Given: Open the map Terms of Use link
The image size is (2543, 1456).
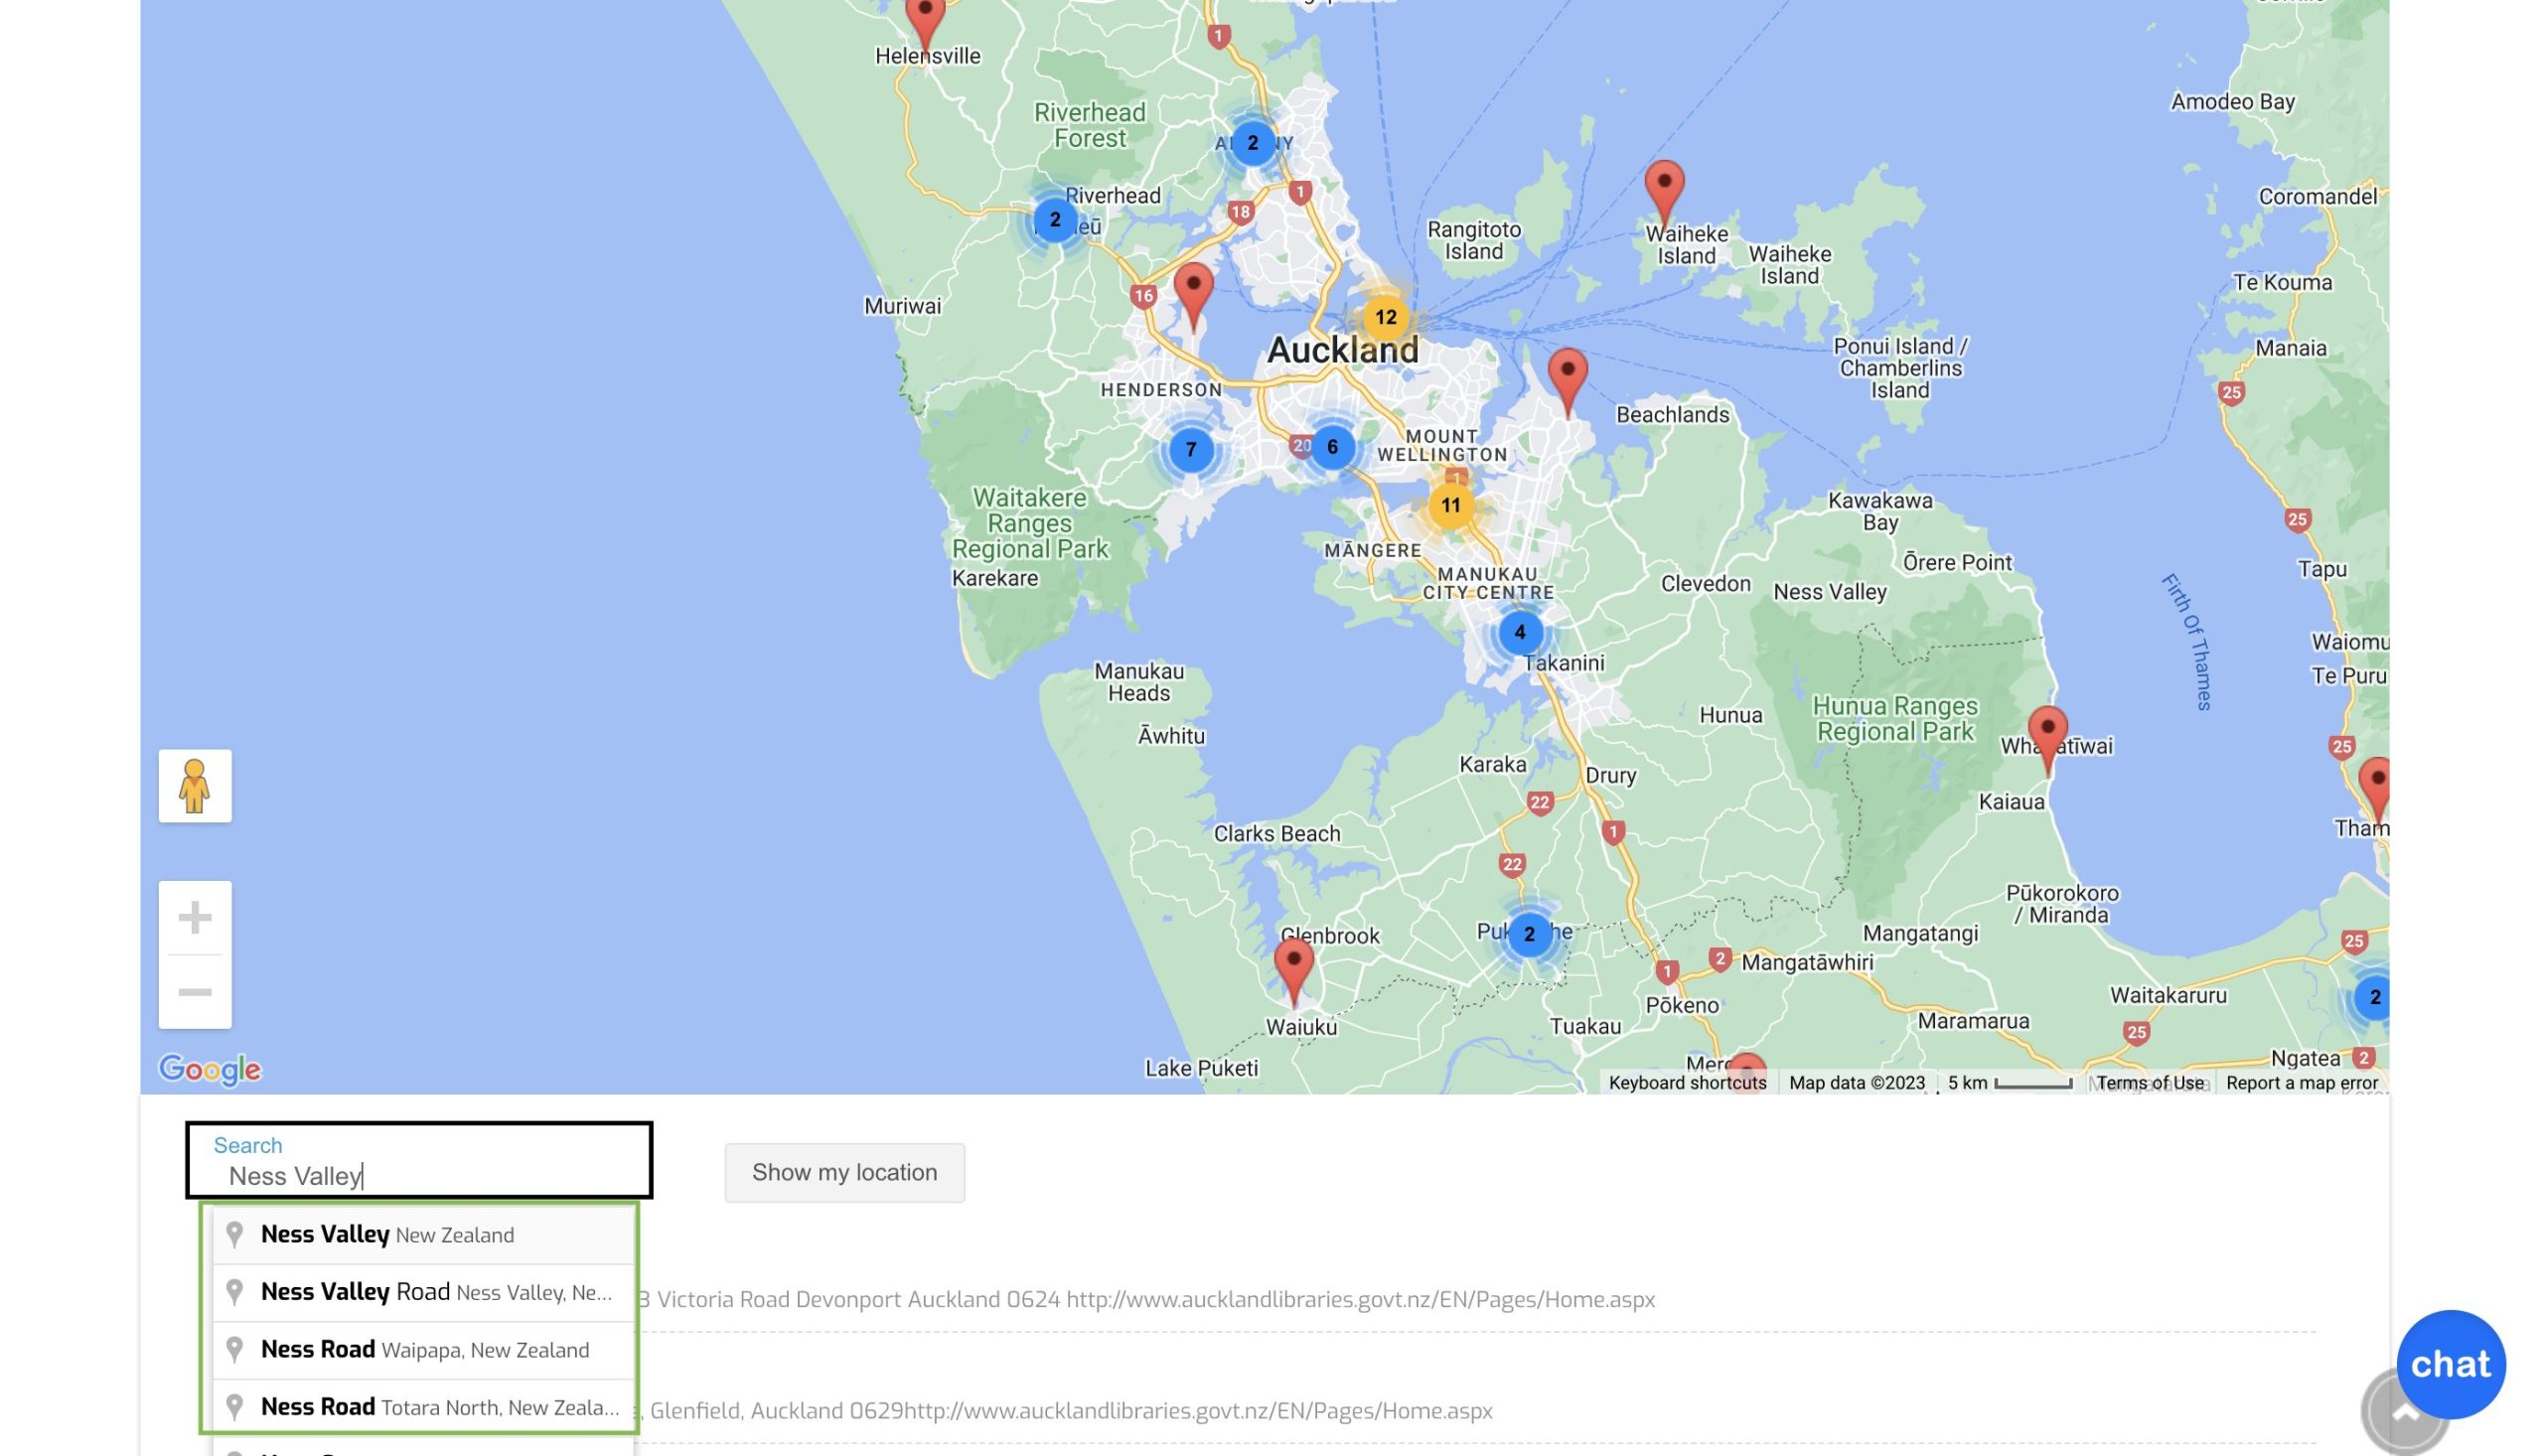Looking at the screenshot, I should (2150, 1083).
